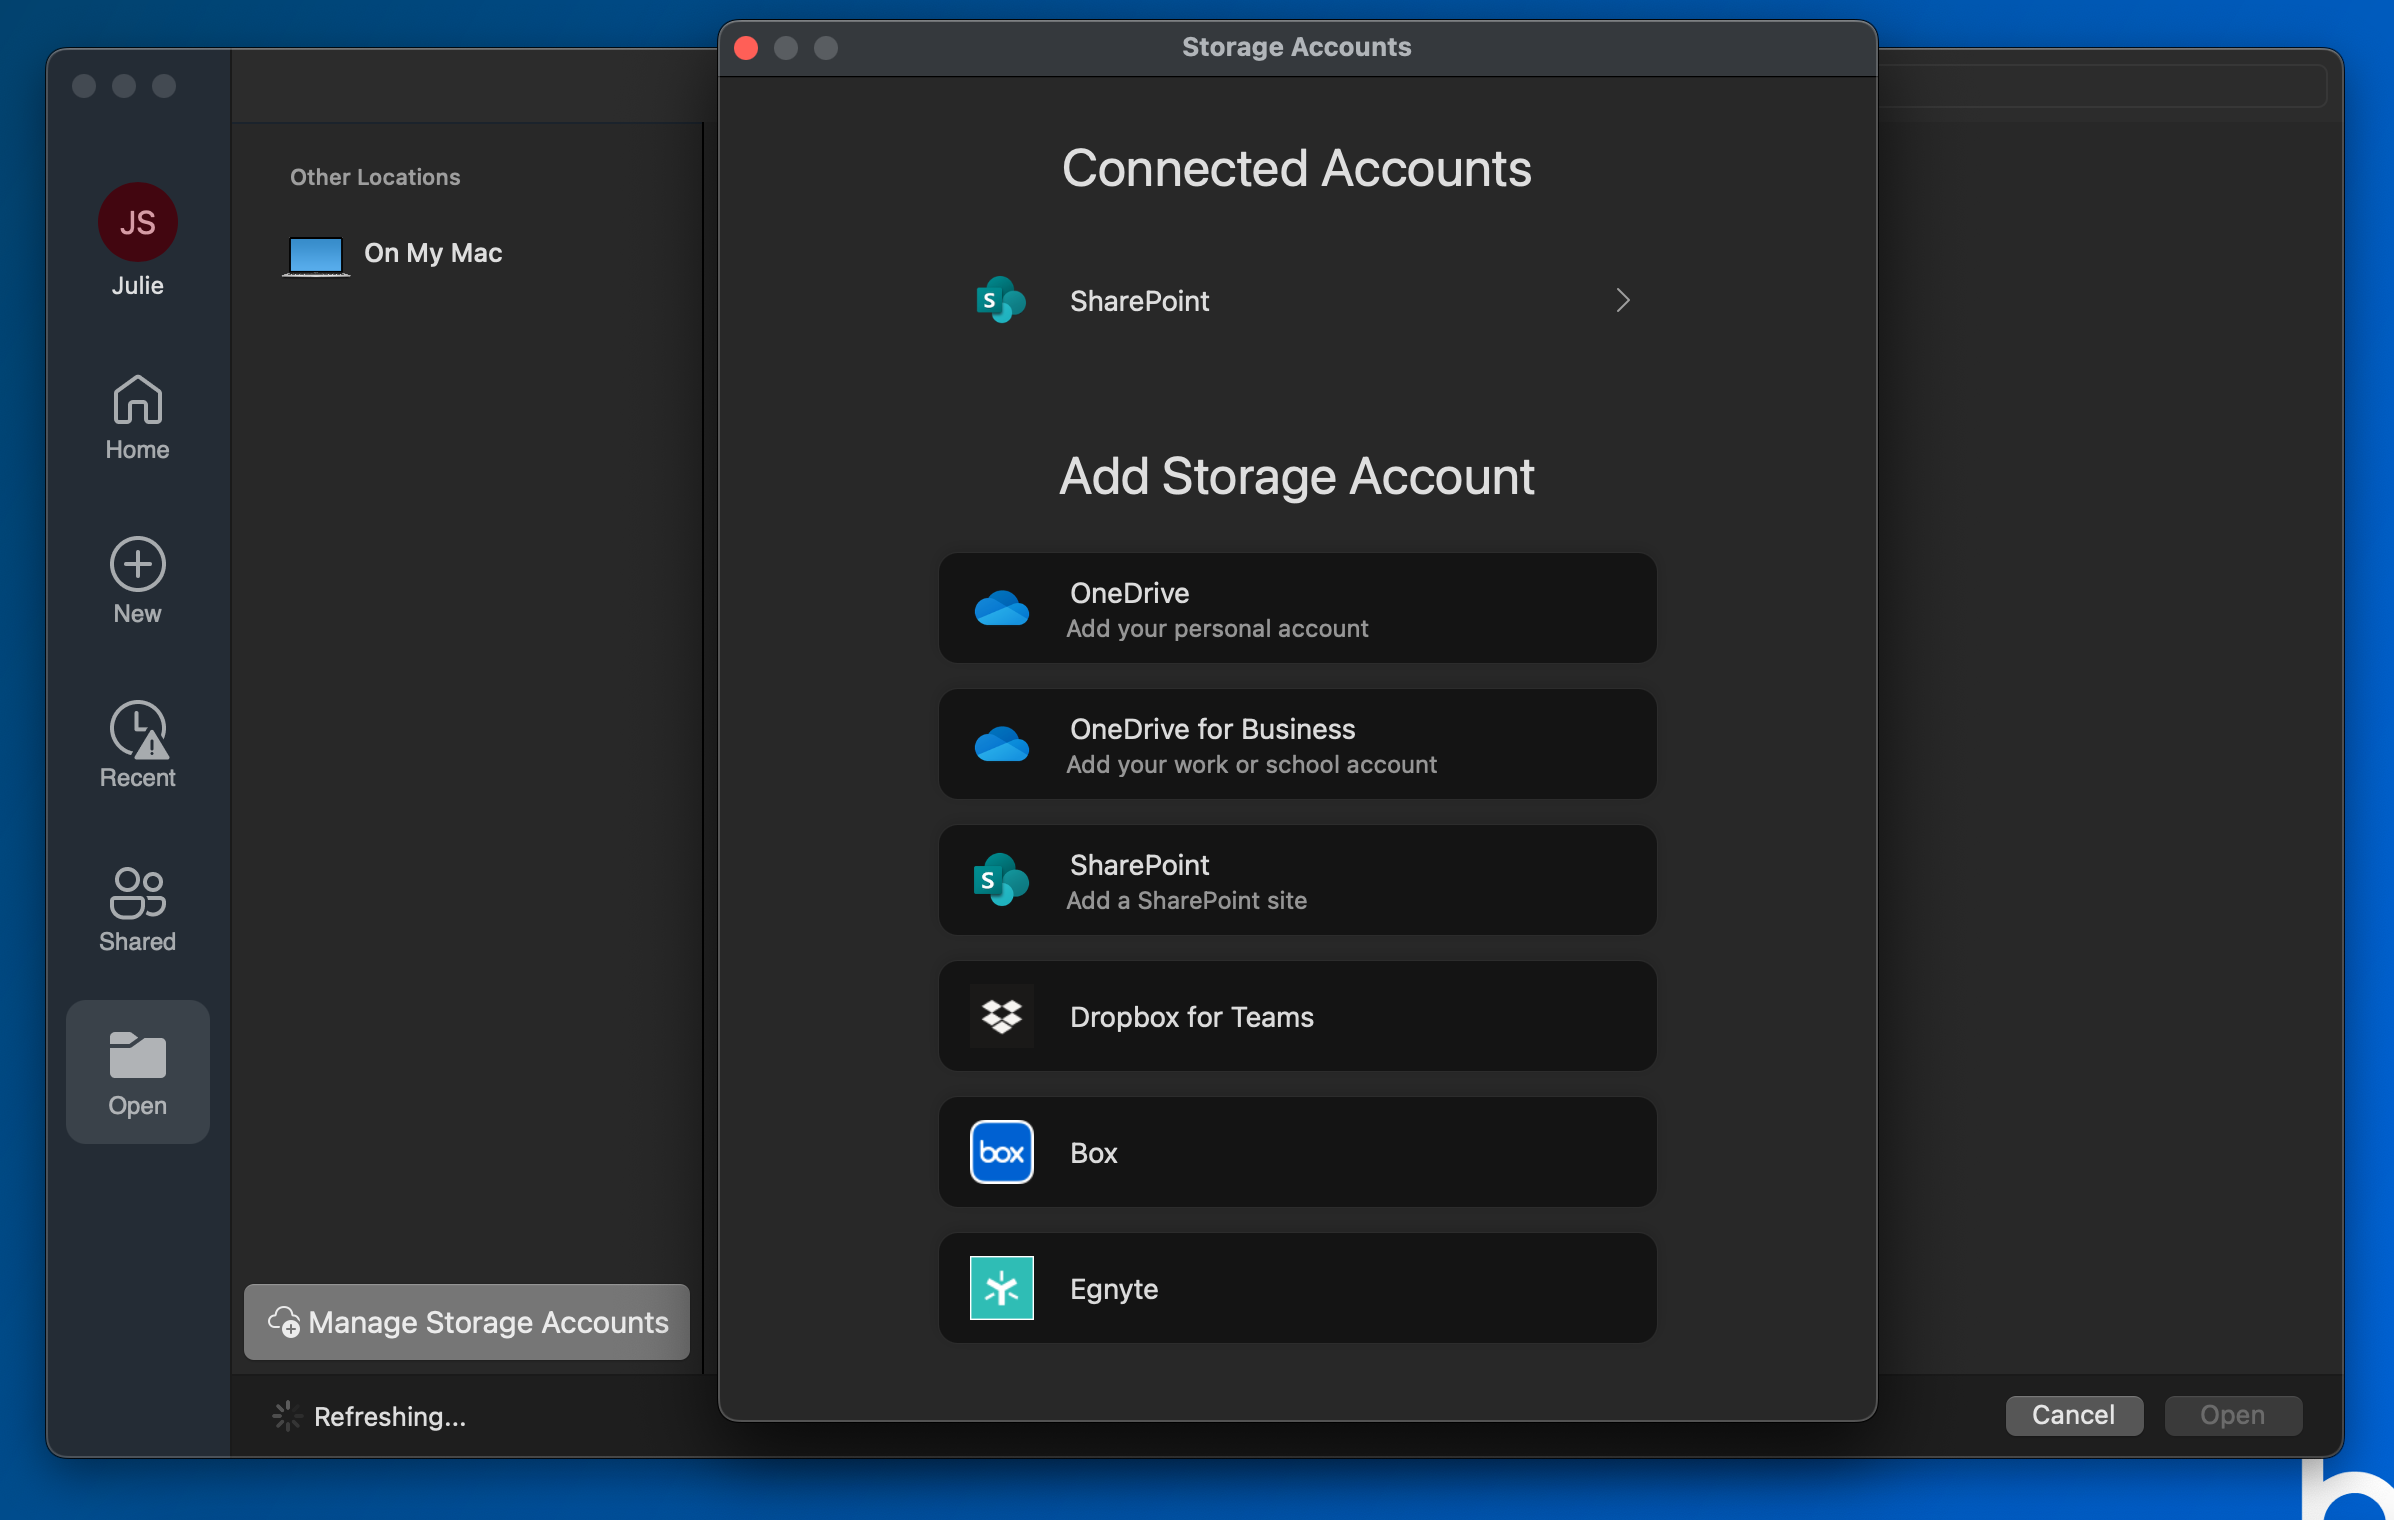Click the Dropbox logo icon
2394x1520 pixels.
(x=1001, y=1016)
